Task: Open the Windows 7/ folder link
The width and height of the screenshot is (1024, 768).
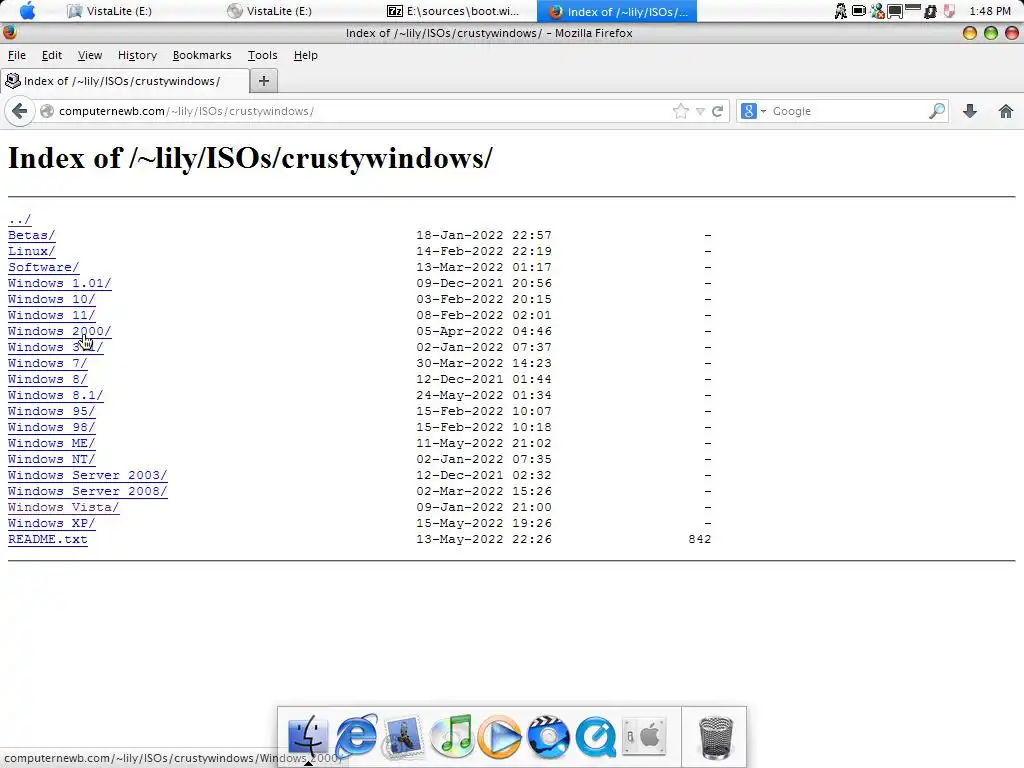Action: click(x=47, y=363)
